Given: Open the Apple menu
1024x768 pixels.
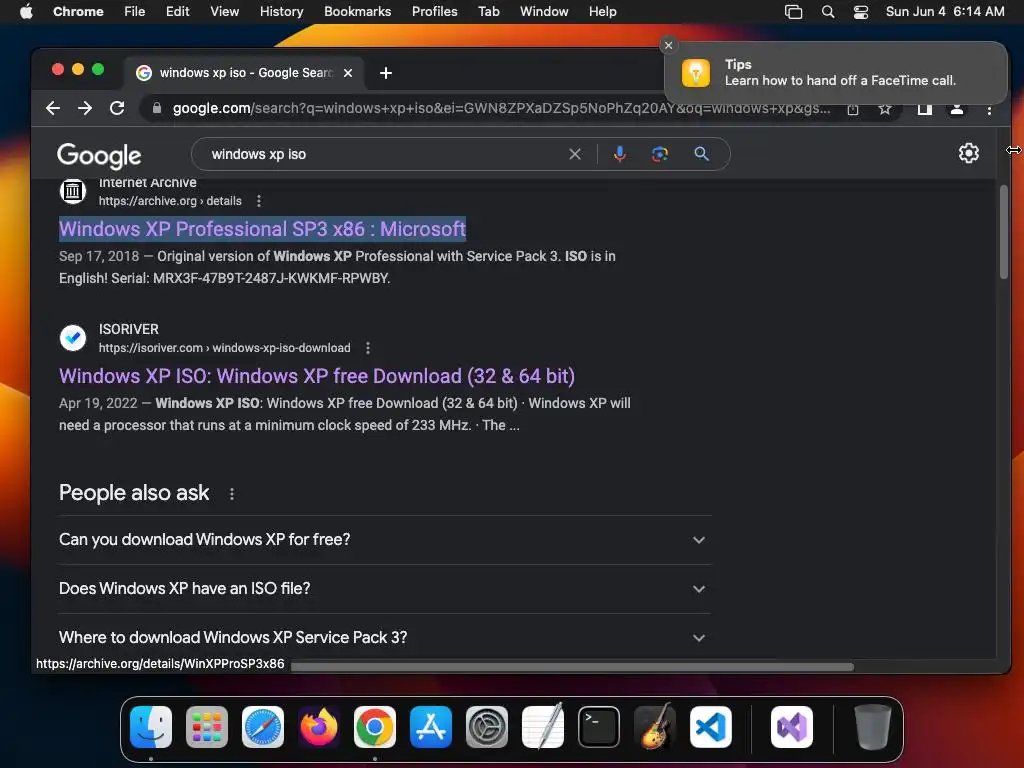Looking at the screenshot, I should 26,11.
